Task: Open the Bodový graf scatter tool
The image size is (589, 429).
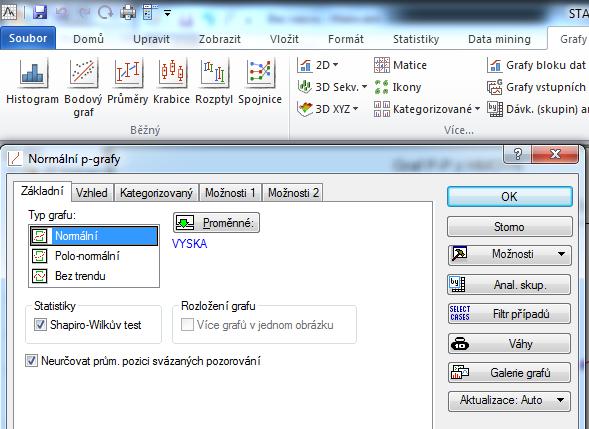Action: 83,88
